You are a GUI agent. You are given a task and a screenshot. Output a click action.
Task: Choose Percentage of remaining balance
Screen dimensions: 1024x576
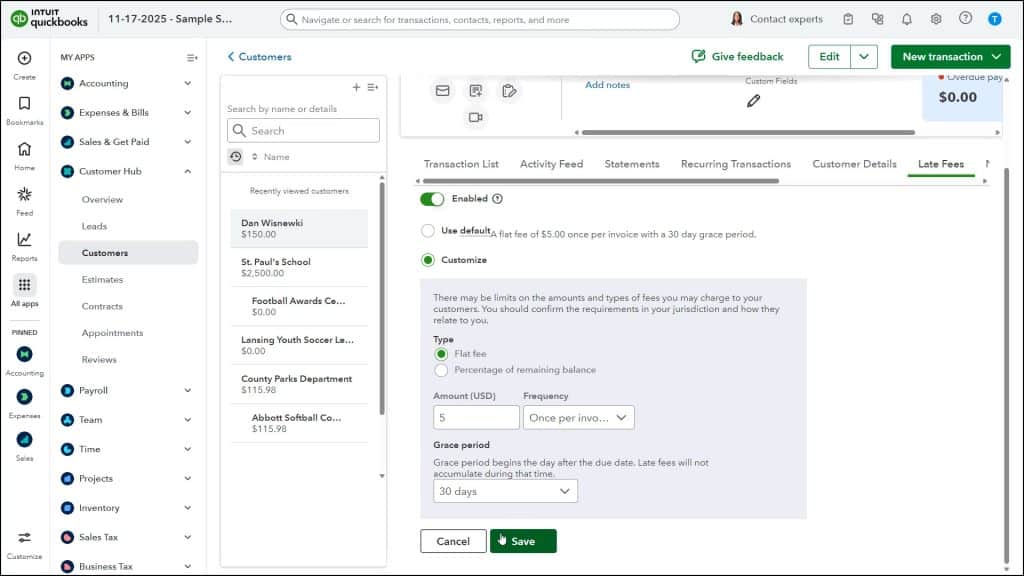click(x=440, y=370)
